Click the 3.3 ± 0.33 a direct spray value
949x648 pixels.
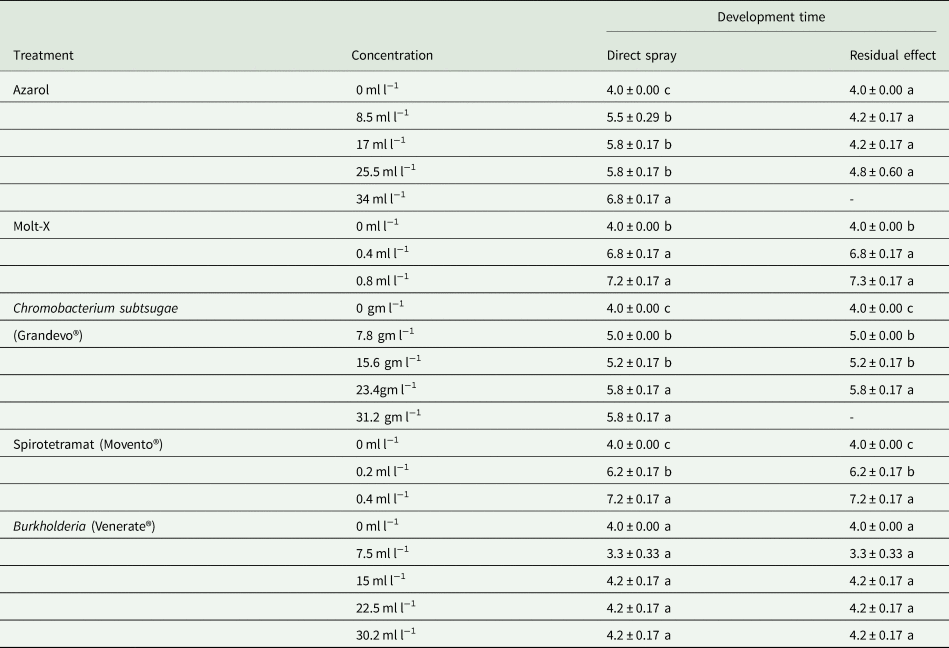(x=639, y=553)
